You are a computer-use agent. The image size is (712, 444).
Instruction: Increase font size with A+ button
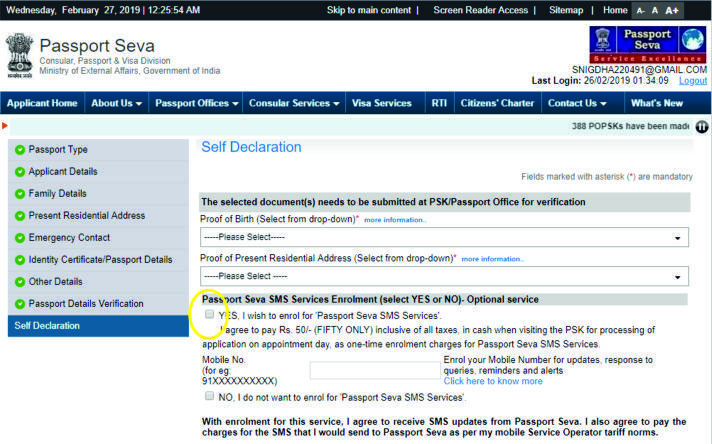[672, 10]
